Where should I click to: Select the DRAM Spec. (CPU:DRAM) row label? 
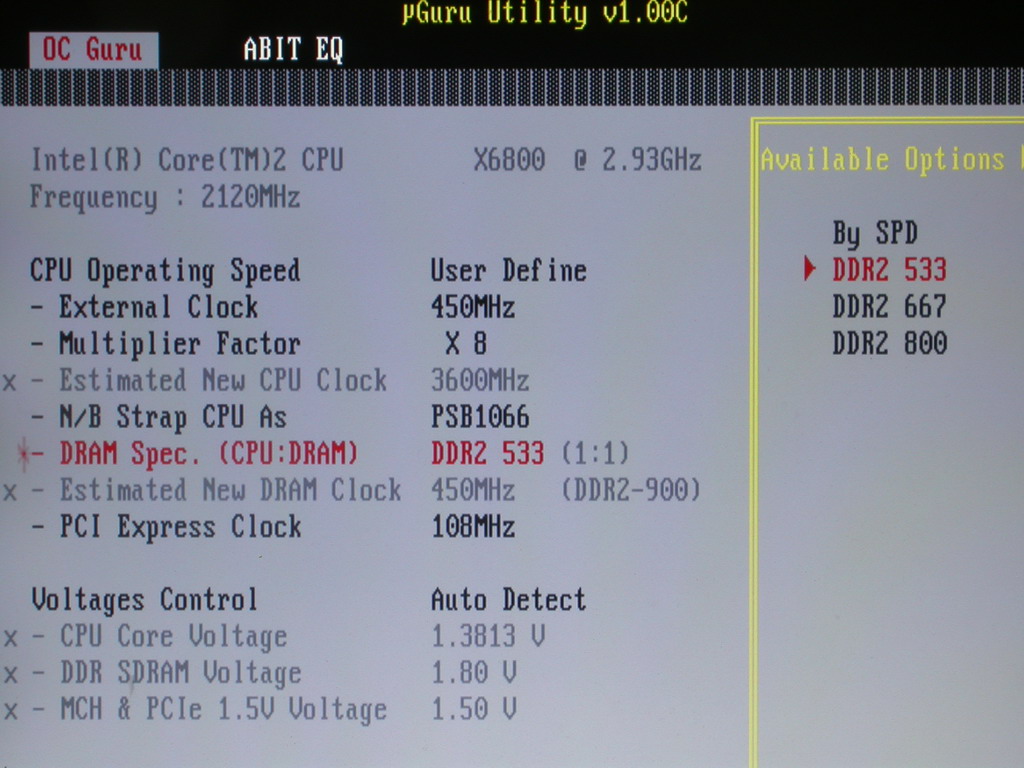click(x=209, y=454)
